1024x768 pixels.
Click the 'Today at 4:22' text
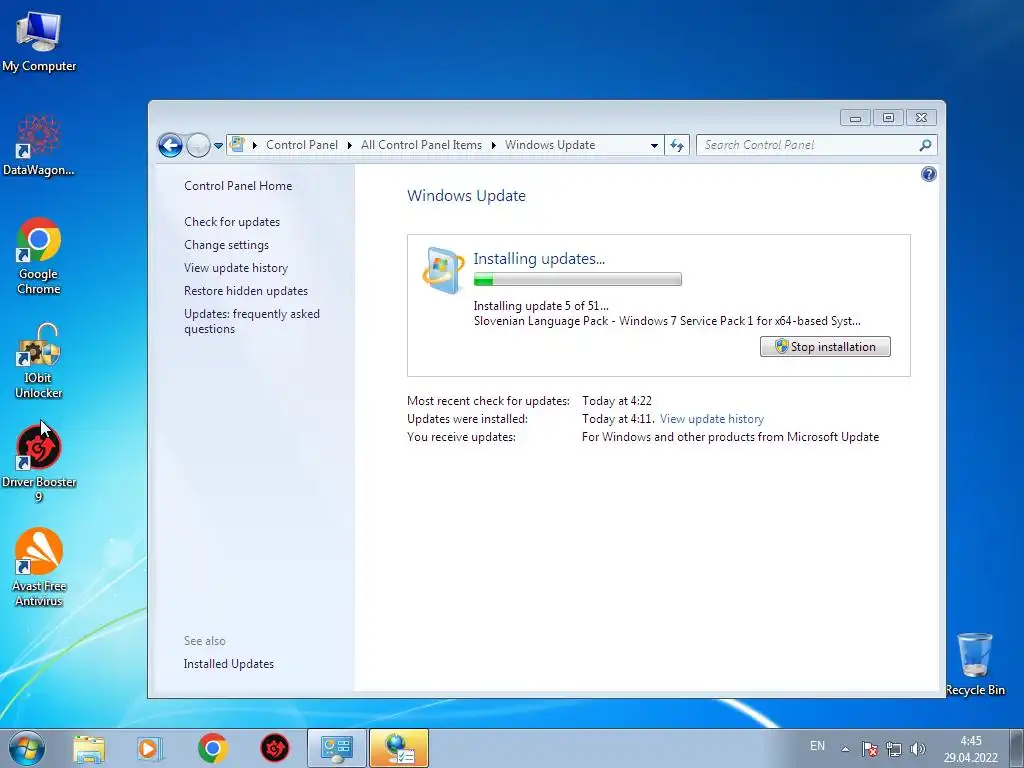point(616,400)
